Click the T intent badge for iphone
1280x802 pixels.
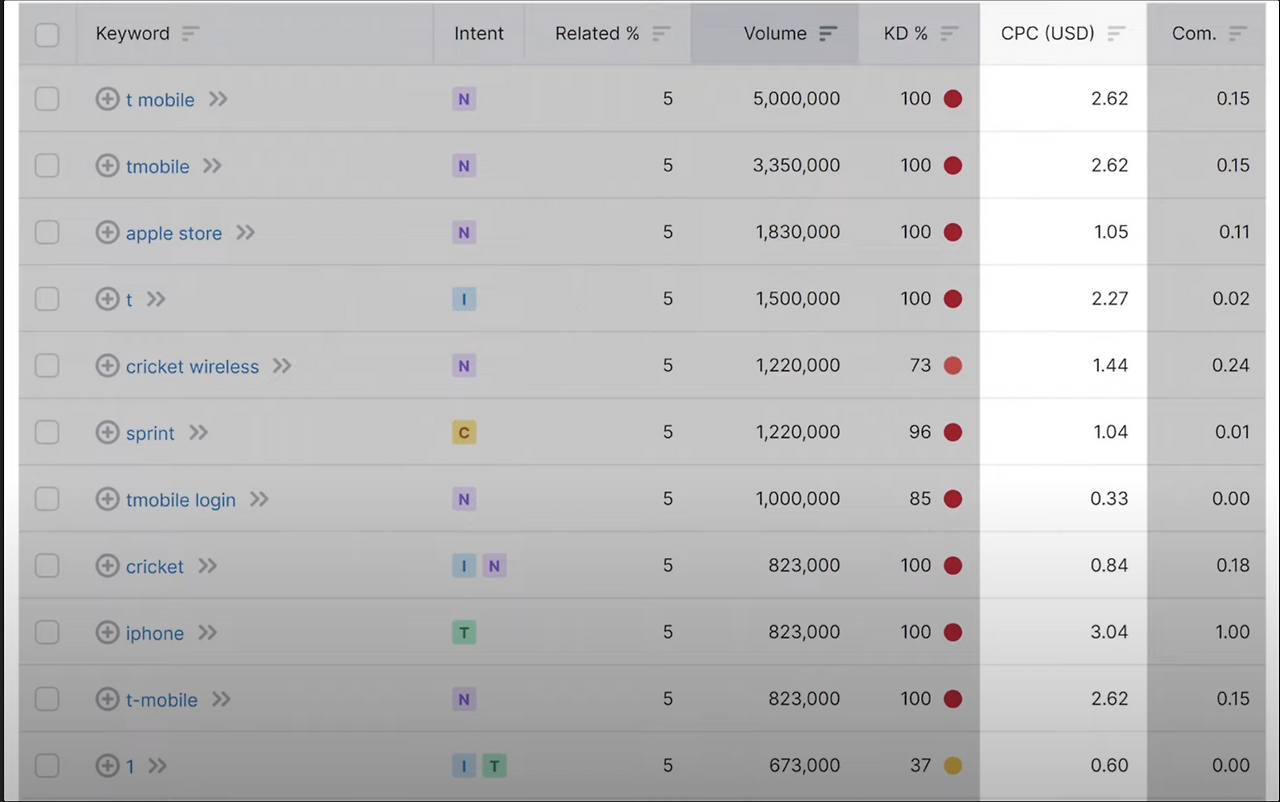click(x=463, y=632)
